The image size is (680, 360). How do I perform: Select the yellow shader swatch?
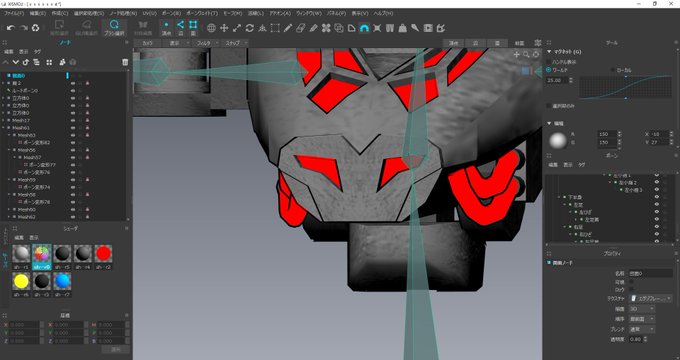[x=21, y=281]
